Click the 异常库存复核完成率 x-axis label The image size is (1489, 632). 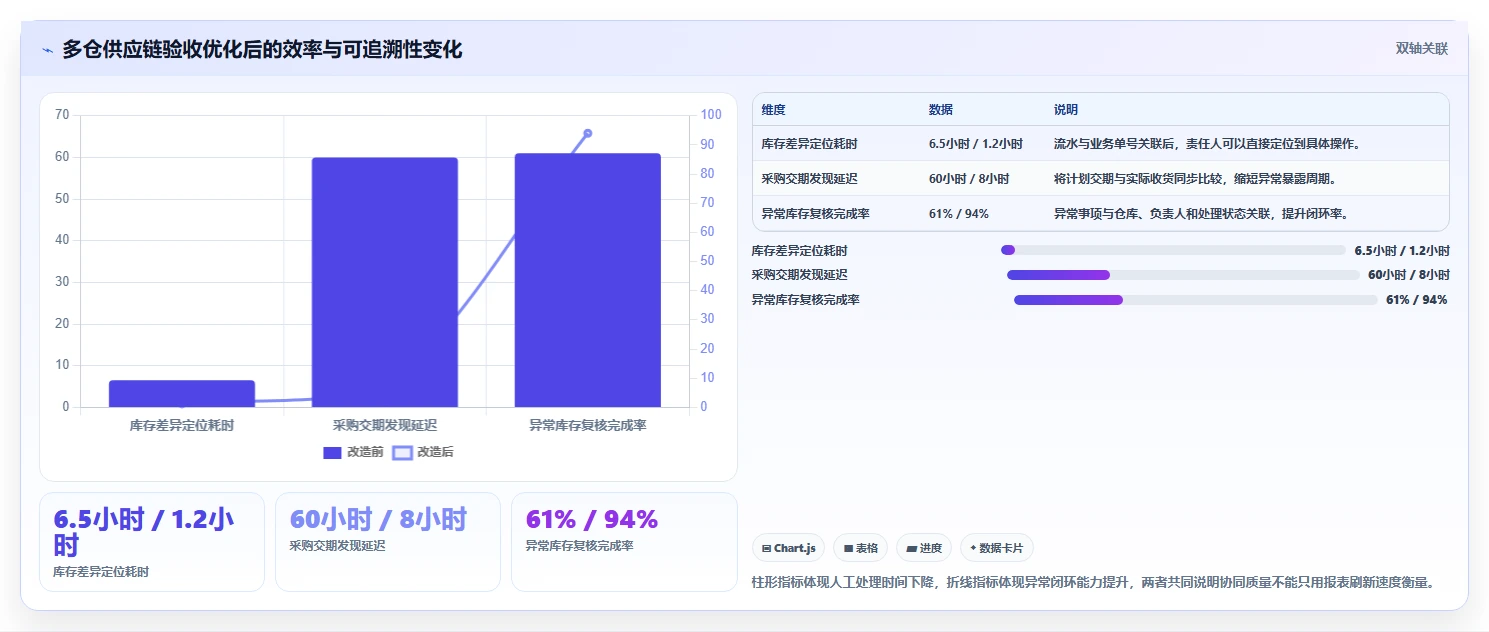click(x=588, y=425)
